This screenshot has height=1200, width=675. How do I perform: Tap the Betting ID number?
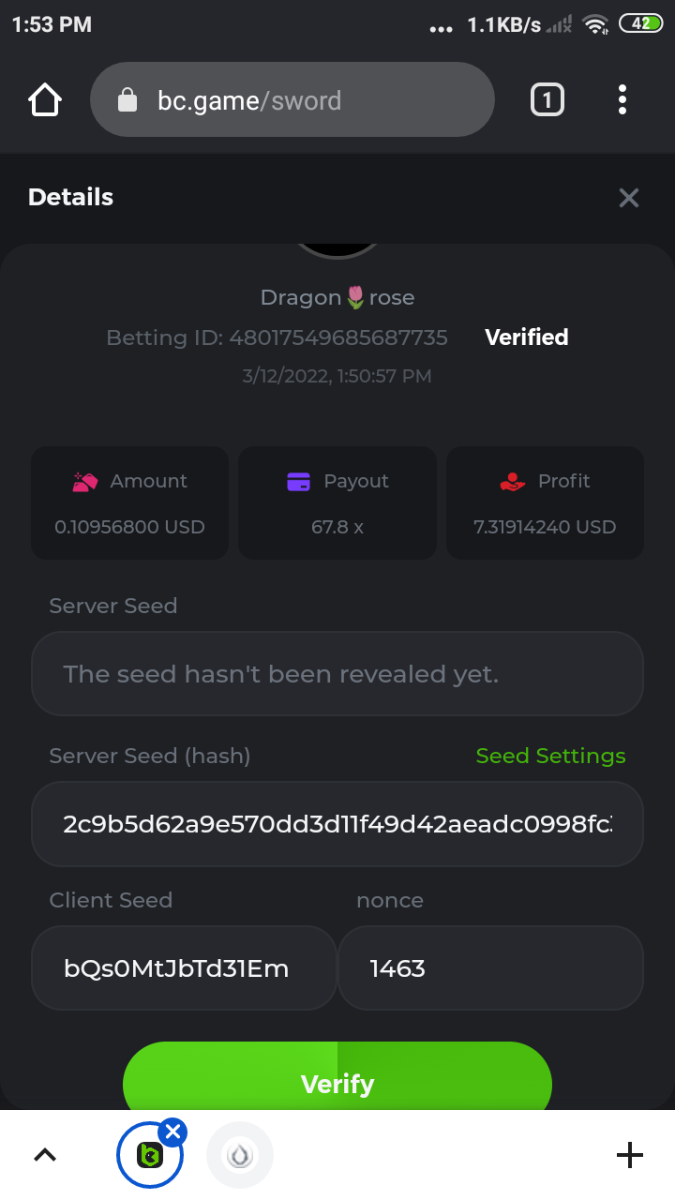pos(338,338)
